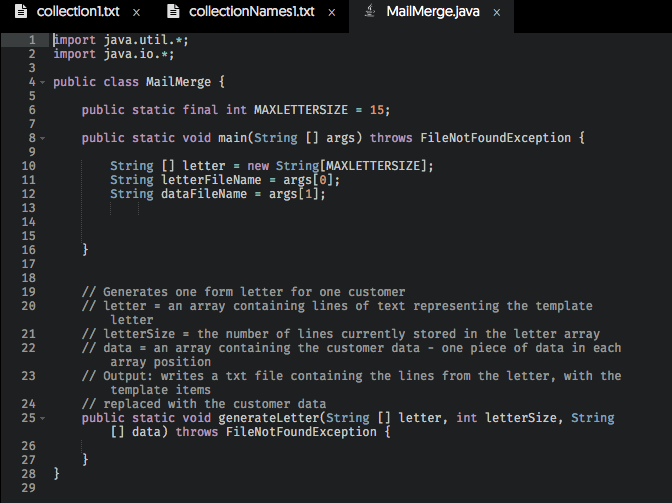Click line number 1 in the gutter
The height and width of the screenshot is (503, 672).
click(32, 40)
